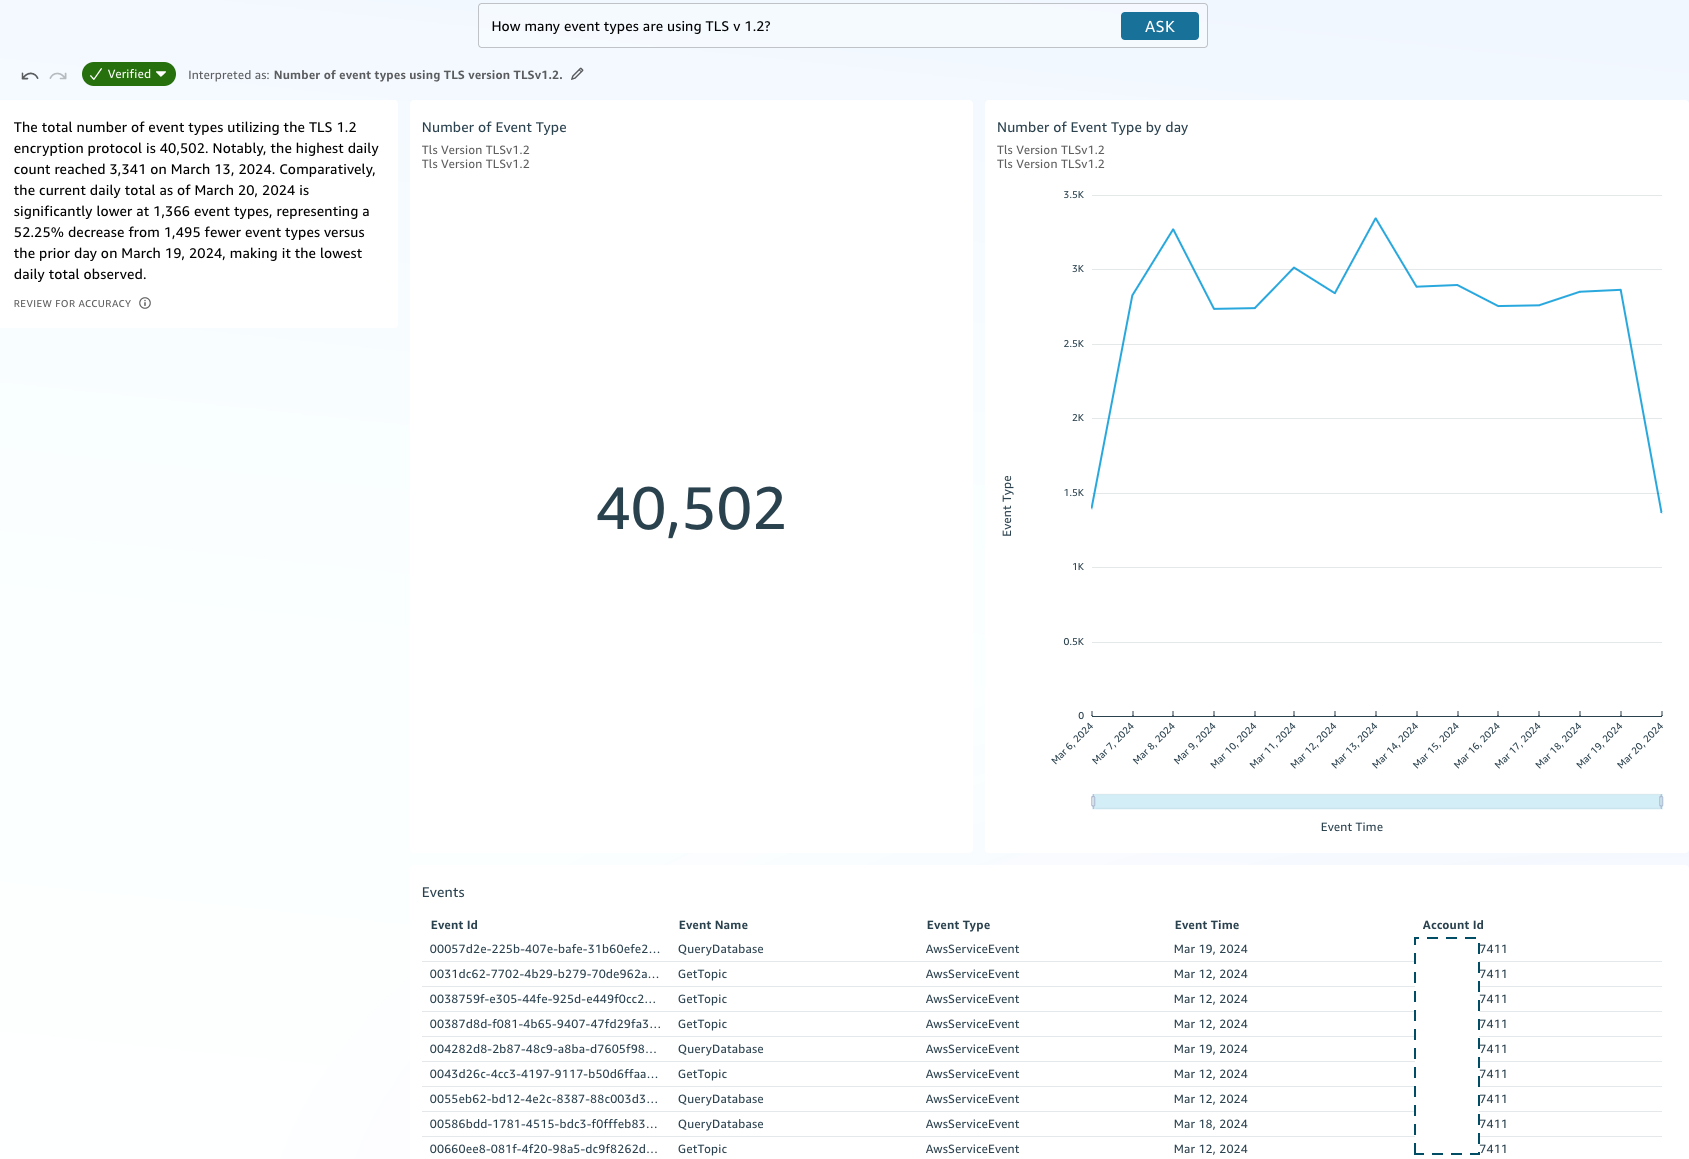Image resolution: width=1689 pixels, height=1159 pixels.
Task: Click the REVIEW FOR ACCURACY label
Action: (72, 303)
